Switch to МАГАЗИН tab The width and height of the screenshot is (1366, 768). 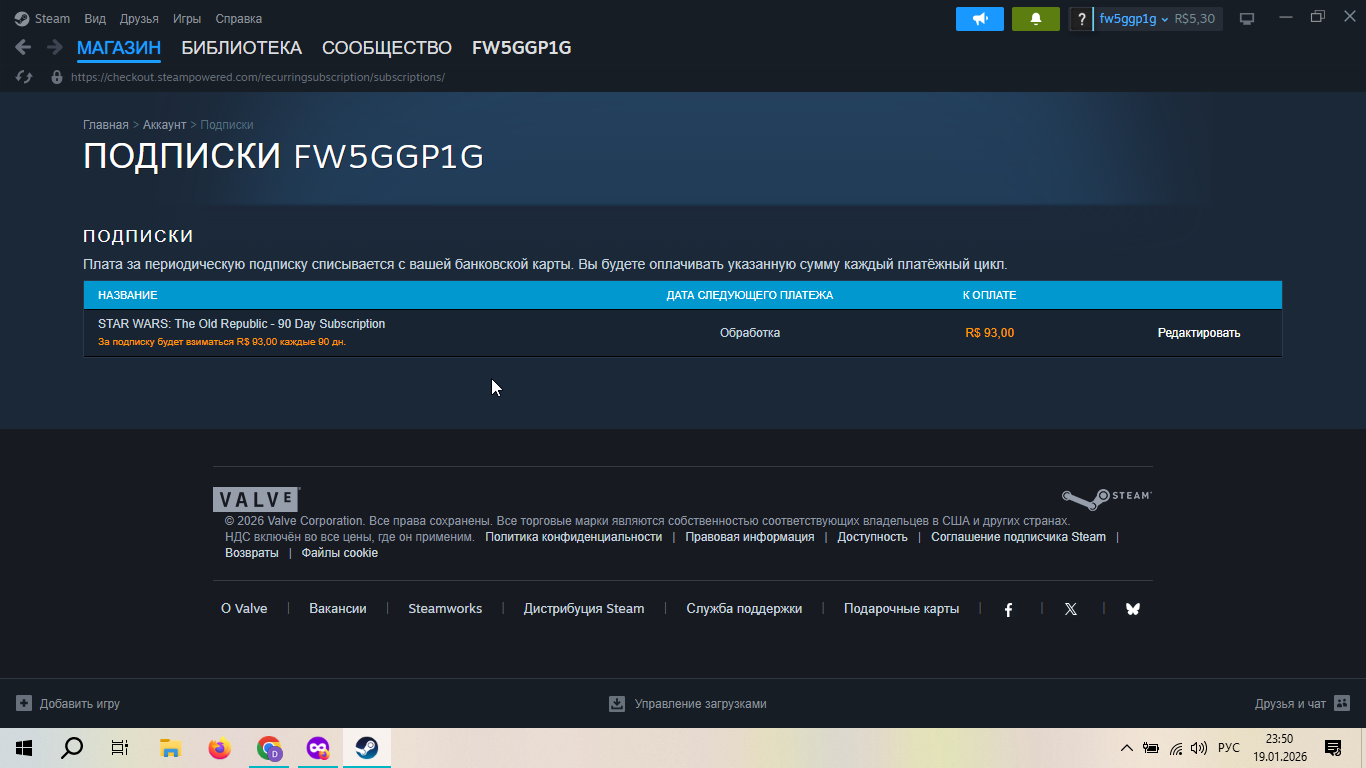point(119,48)
